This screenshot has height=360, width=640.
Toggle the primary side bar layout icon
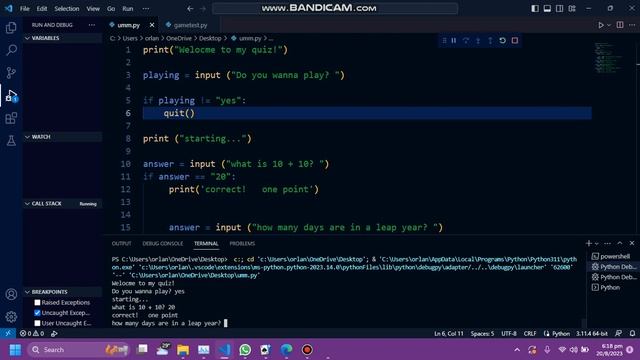(x=535, y=8)
